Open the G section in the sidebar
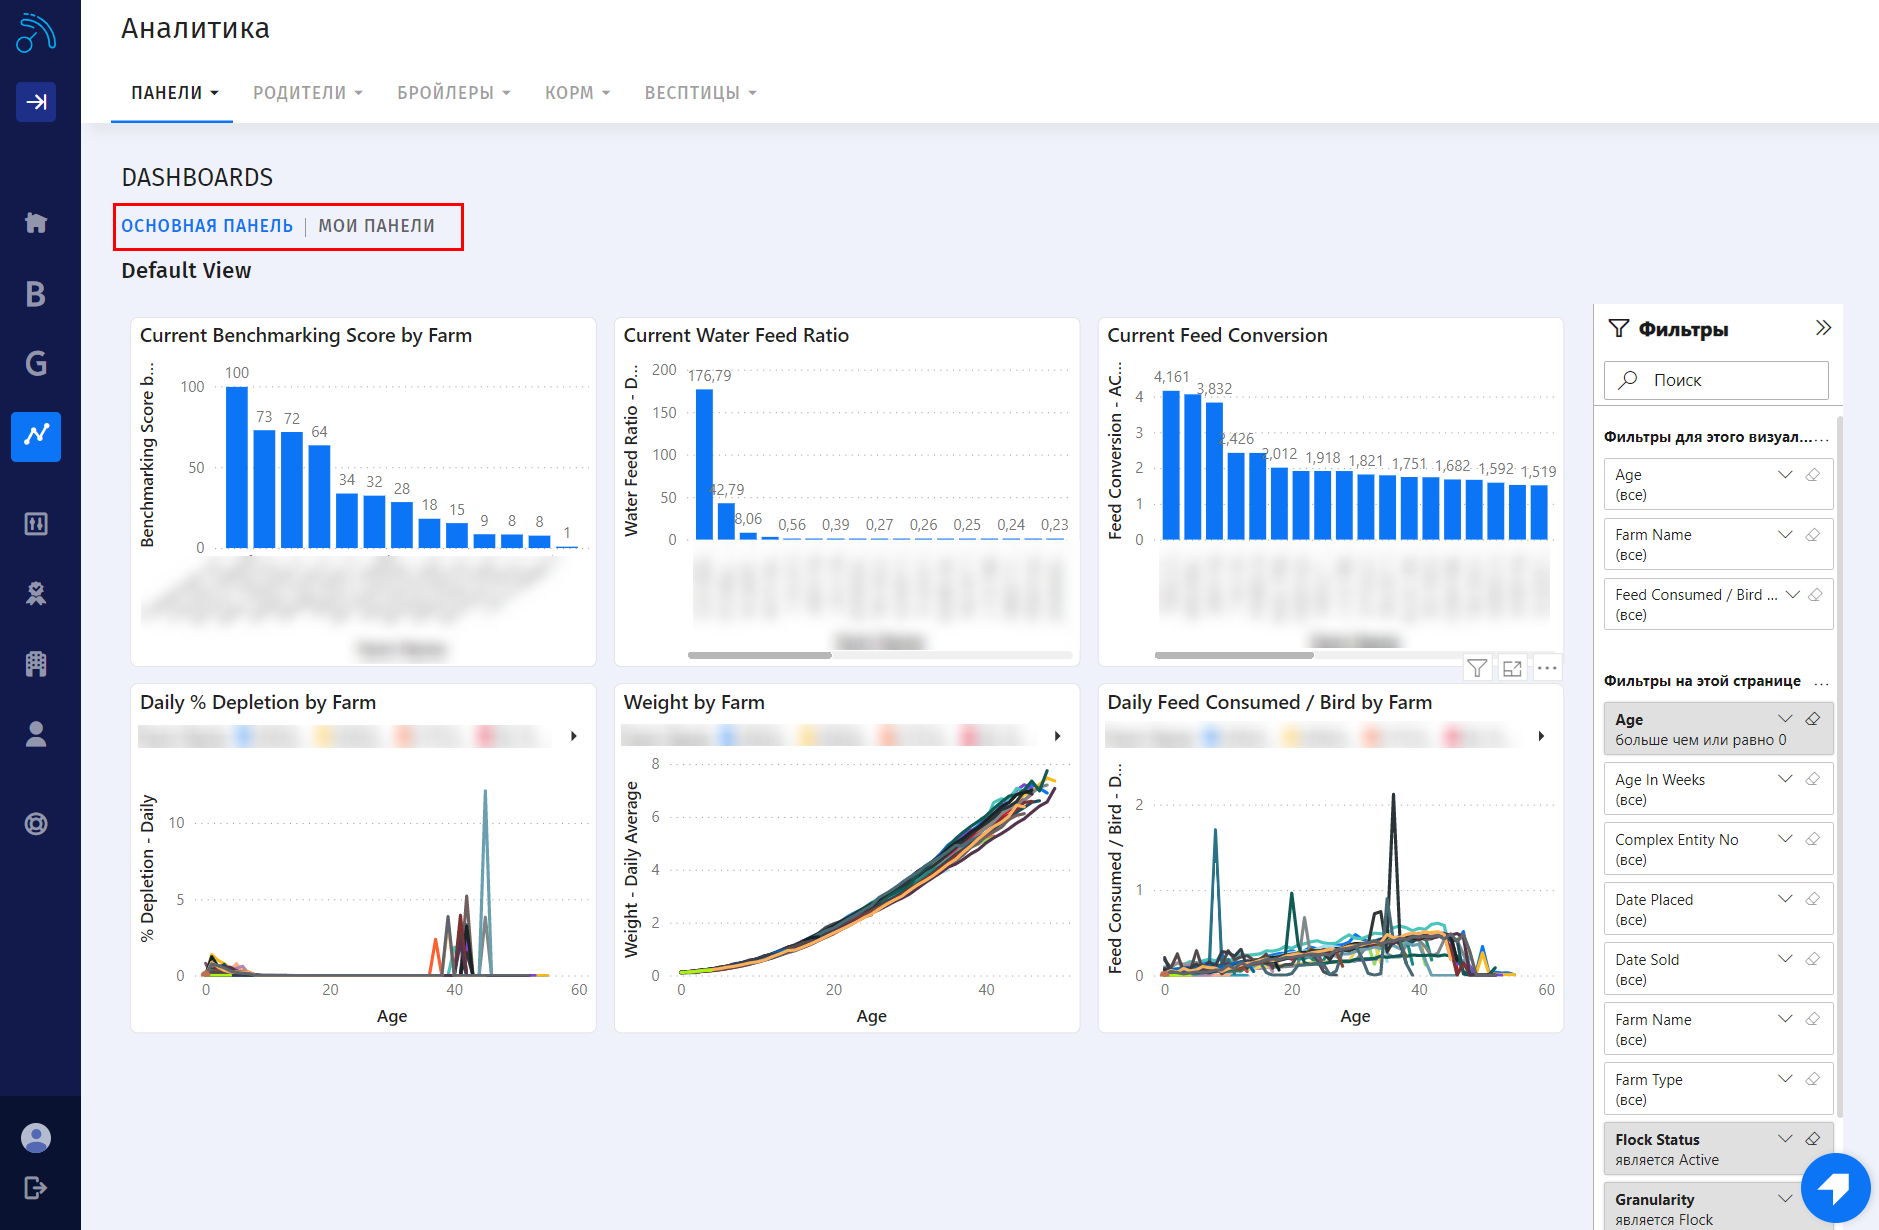The image size is (1879, 1230). 36,363
